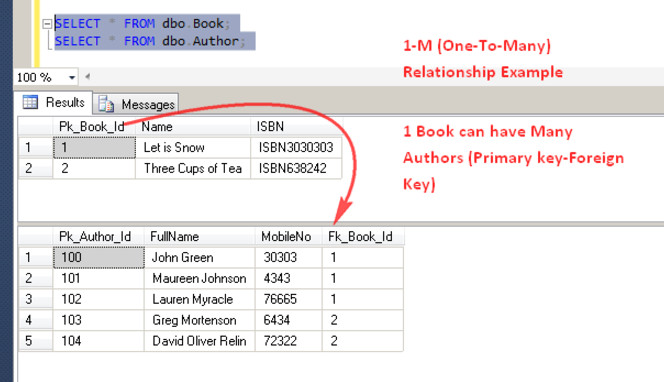Click the mobile number 4343 cell
Image resolution: width=664 pixels, height=382 pixels.
click(x=288, y=278)
